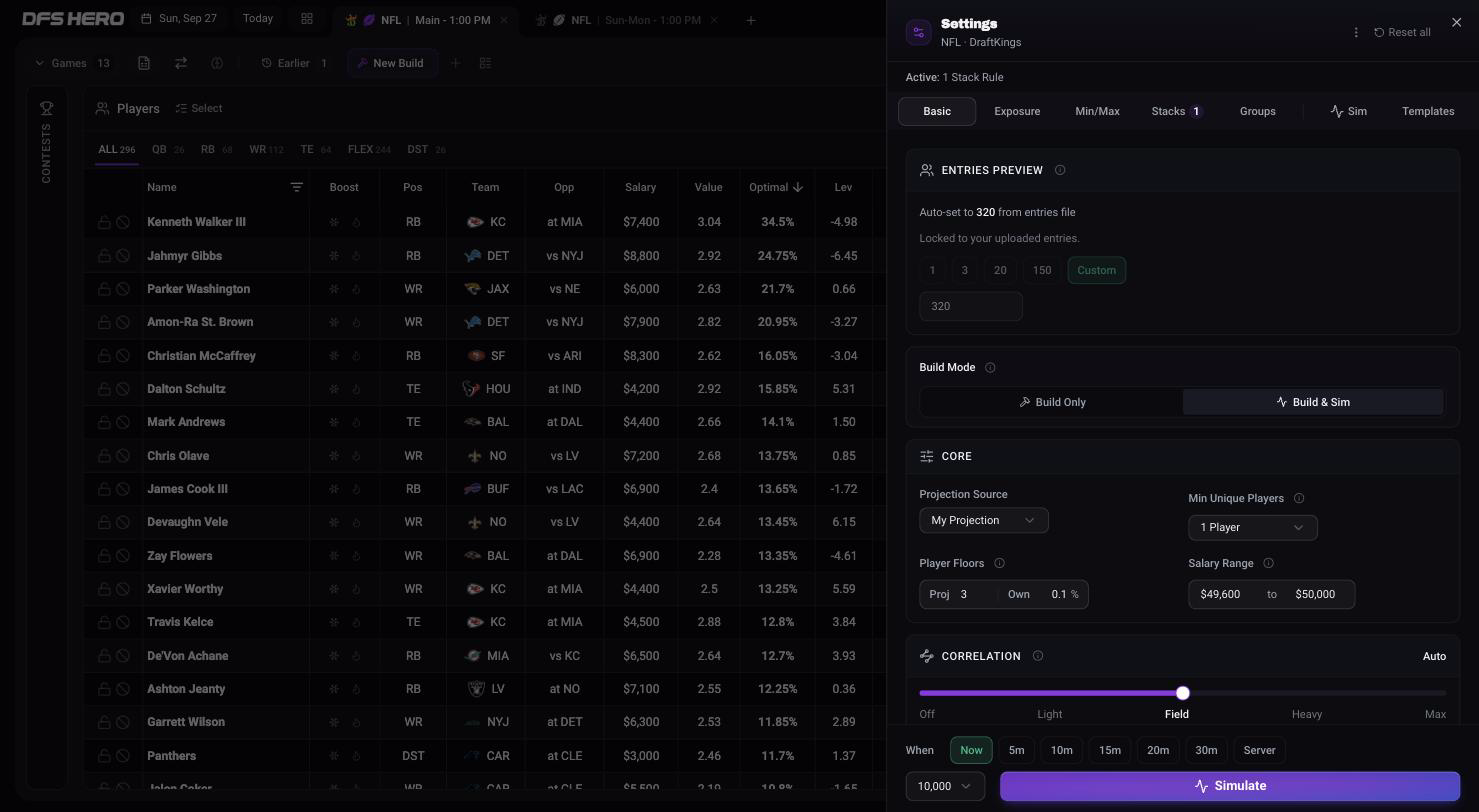Screen dimensions: 1479x812
Task: Select the 150 entries preset
Action: click(1041, 270)
